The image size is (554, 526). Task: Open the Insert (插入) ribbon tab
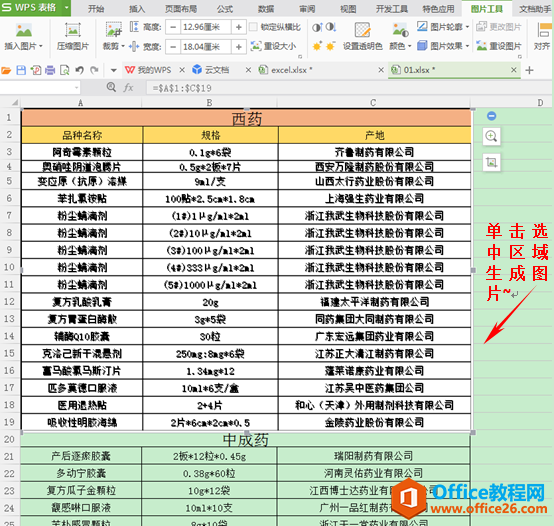click(x=137, y=9)
